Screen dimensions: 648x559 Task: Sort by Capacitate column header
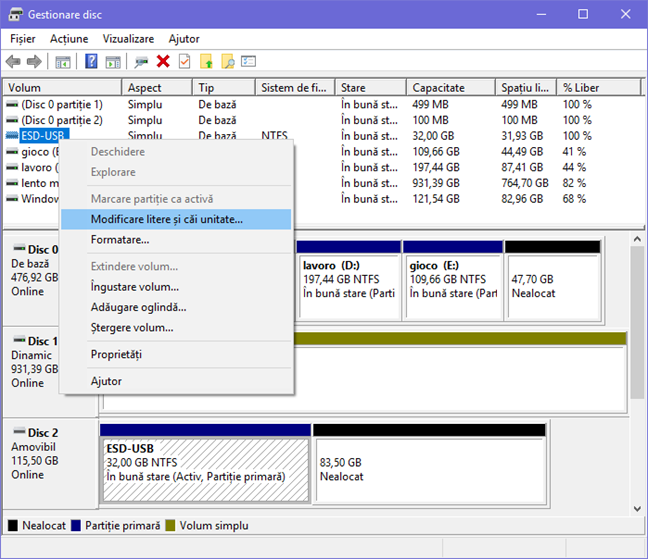(x=439, y=88)
